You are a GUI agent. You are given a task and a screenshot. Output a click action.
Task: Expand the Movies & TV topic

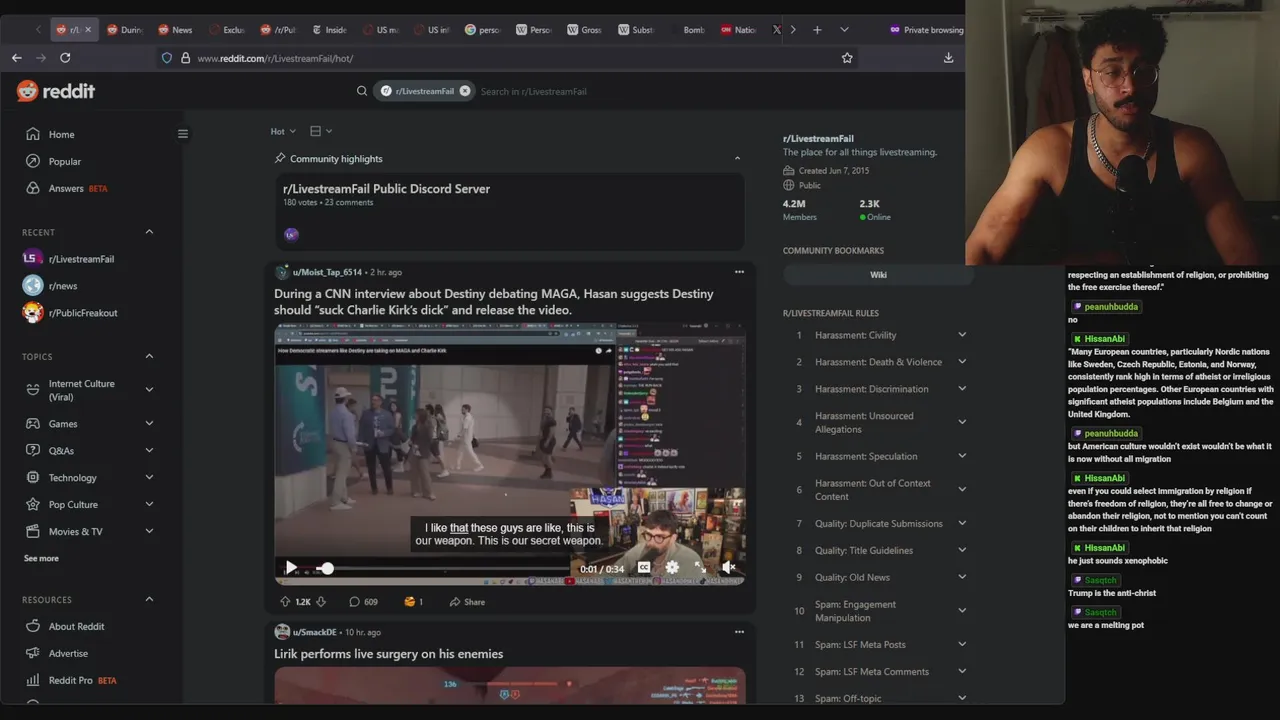(149, 532)
